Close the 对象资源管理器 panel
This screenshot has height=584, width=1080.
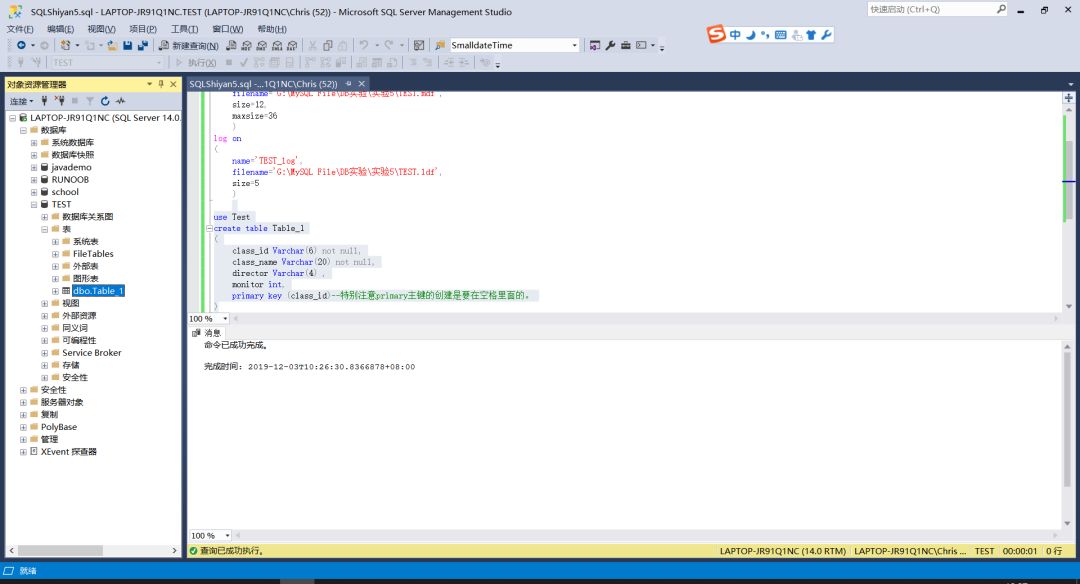tap(174, 84)
